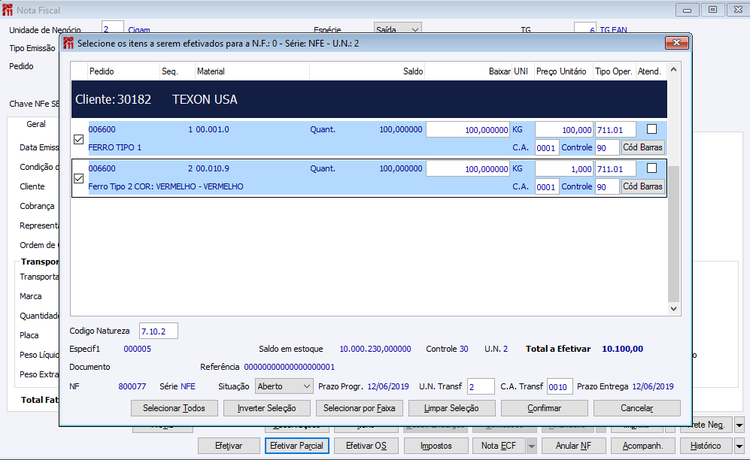This screenshot has height=460, width=750.
Task: Click Controle field 90 in Ferro Tipo 2 row
Action: 607,187
